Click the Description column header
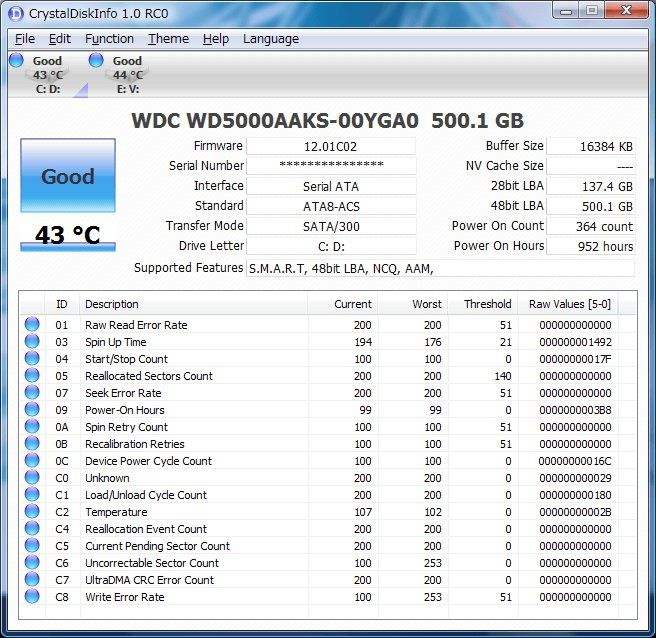This screenshot has width=656, height=638. tap(193, 304)
